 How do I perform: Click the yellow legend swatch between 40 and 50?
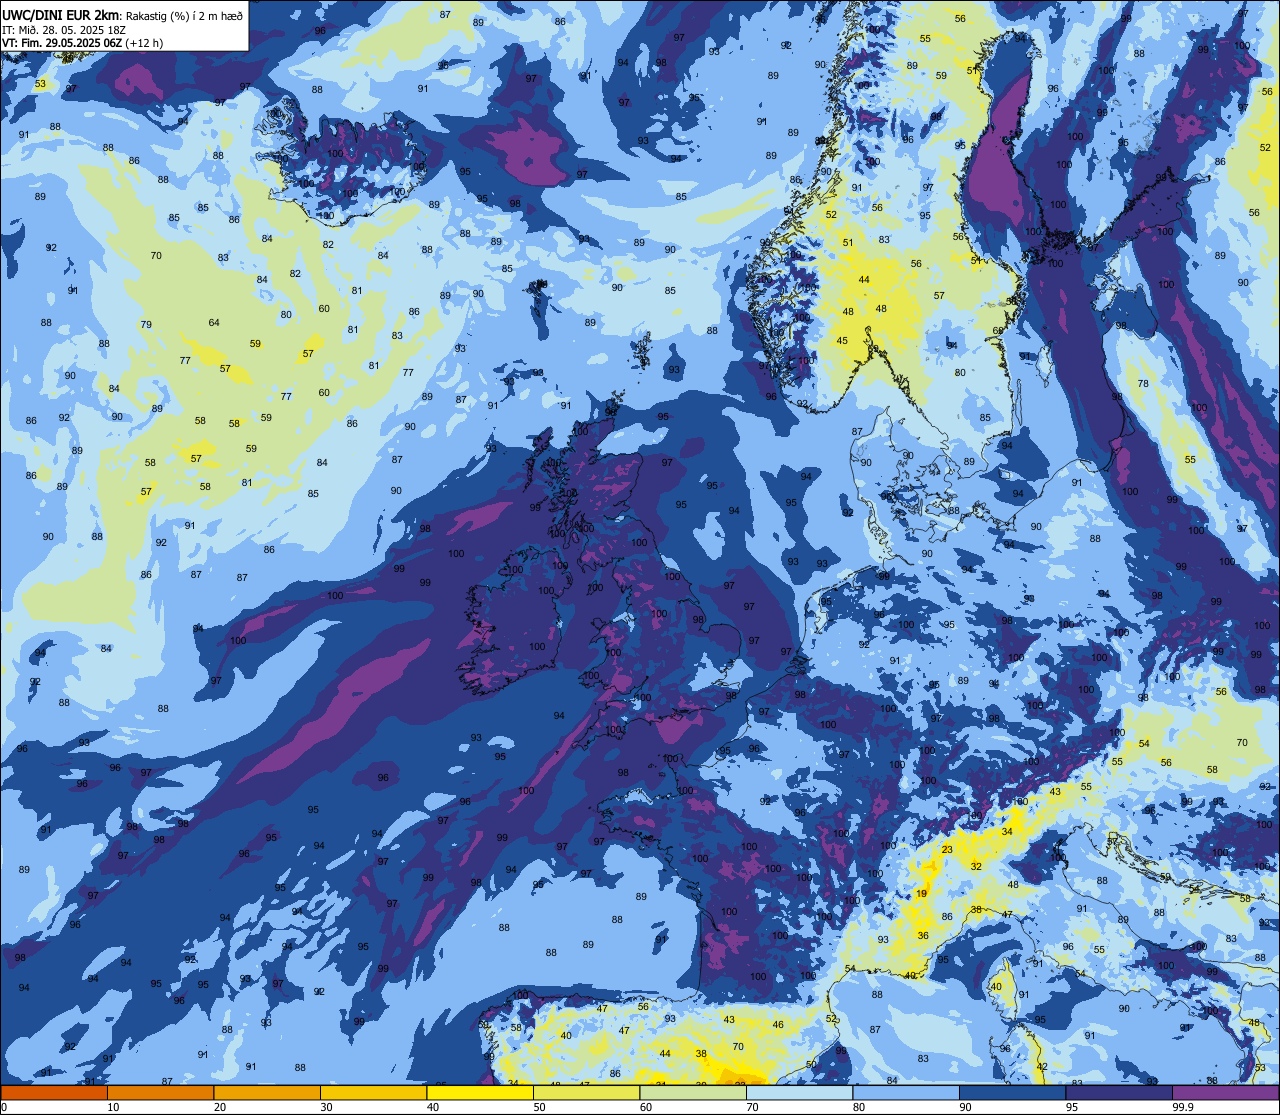click(480, 1092)
